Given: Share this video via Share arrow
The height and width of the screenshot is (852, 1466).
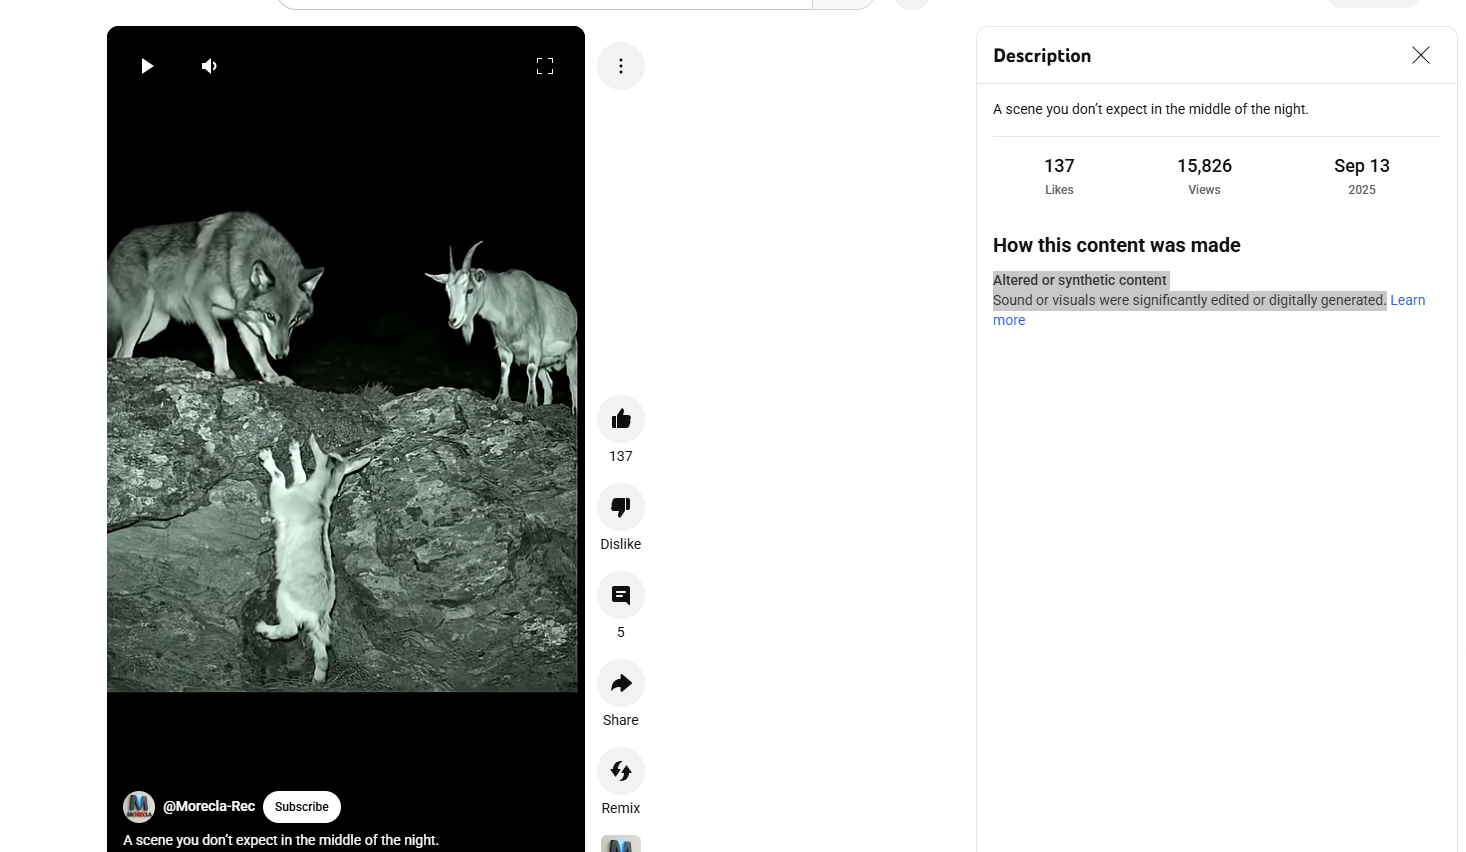Looking at the screenshot, I should (x=621, y=684).
